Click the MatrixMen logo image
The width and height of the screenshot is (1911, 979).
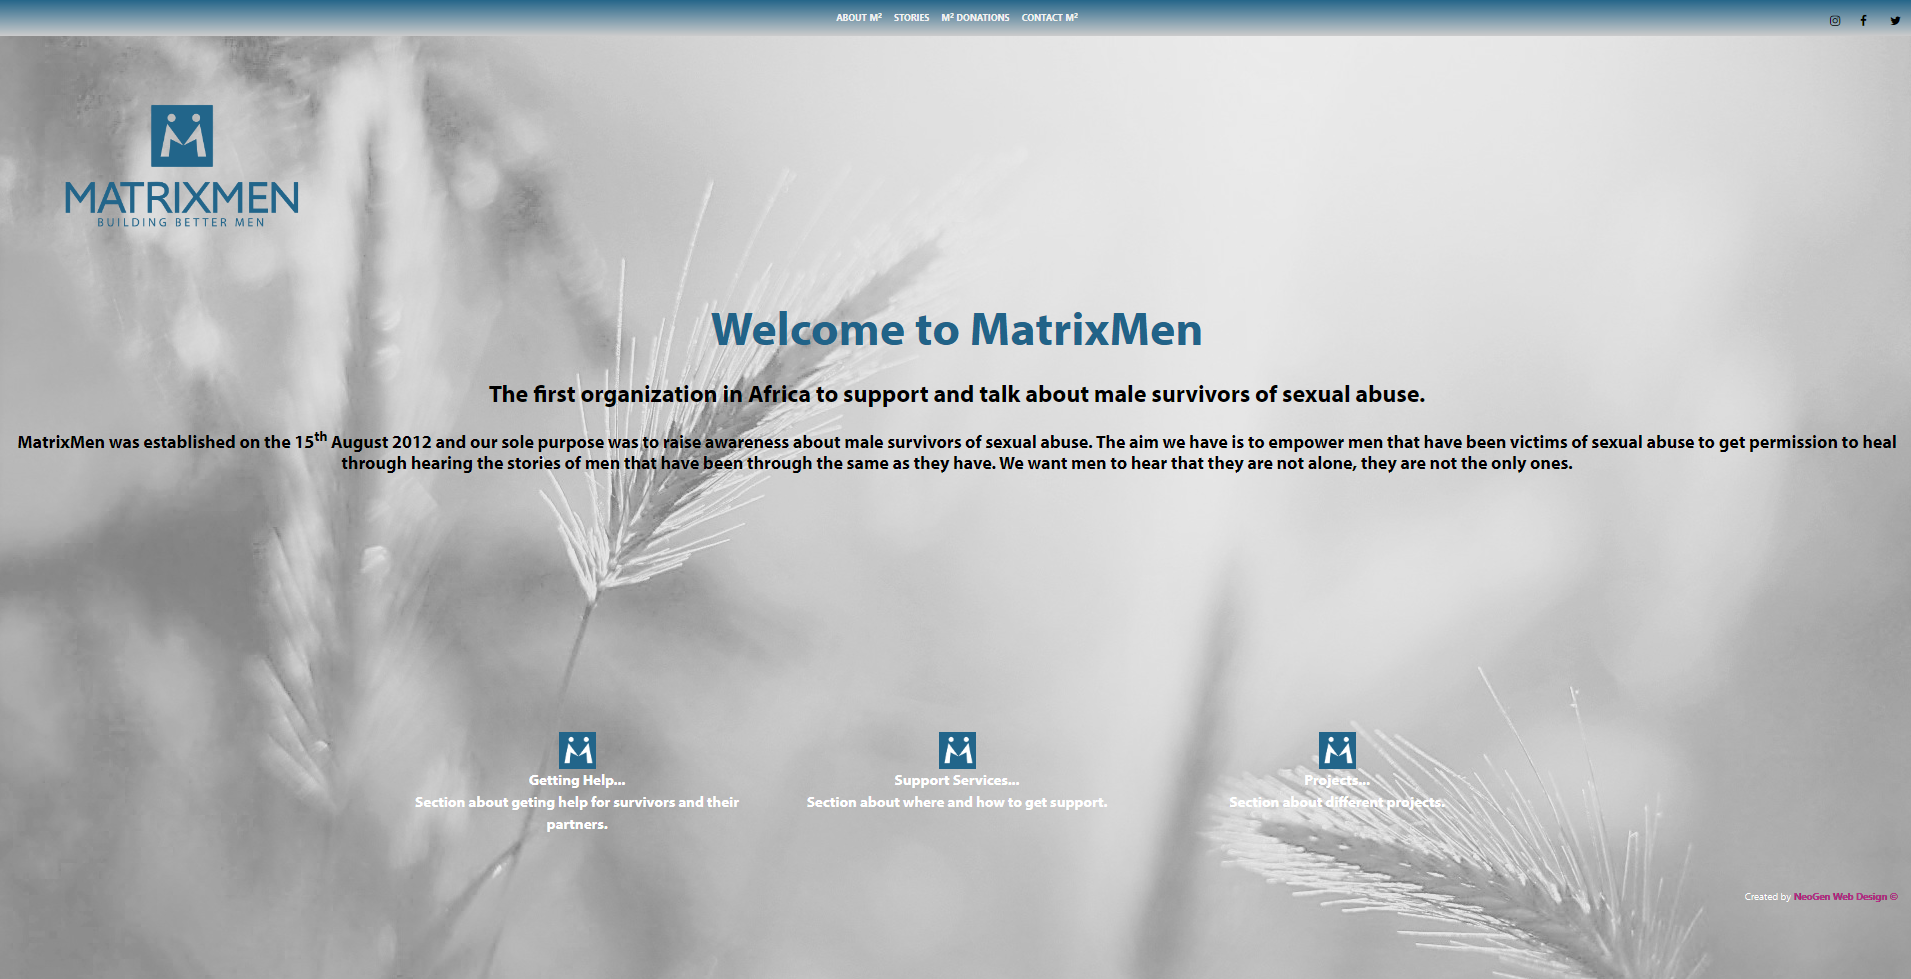click(x=181, y=166)
